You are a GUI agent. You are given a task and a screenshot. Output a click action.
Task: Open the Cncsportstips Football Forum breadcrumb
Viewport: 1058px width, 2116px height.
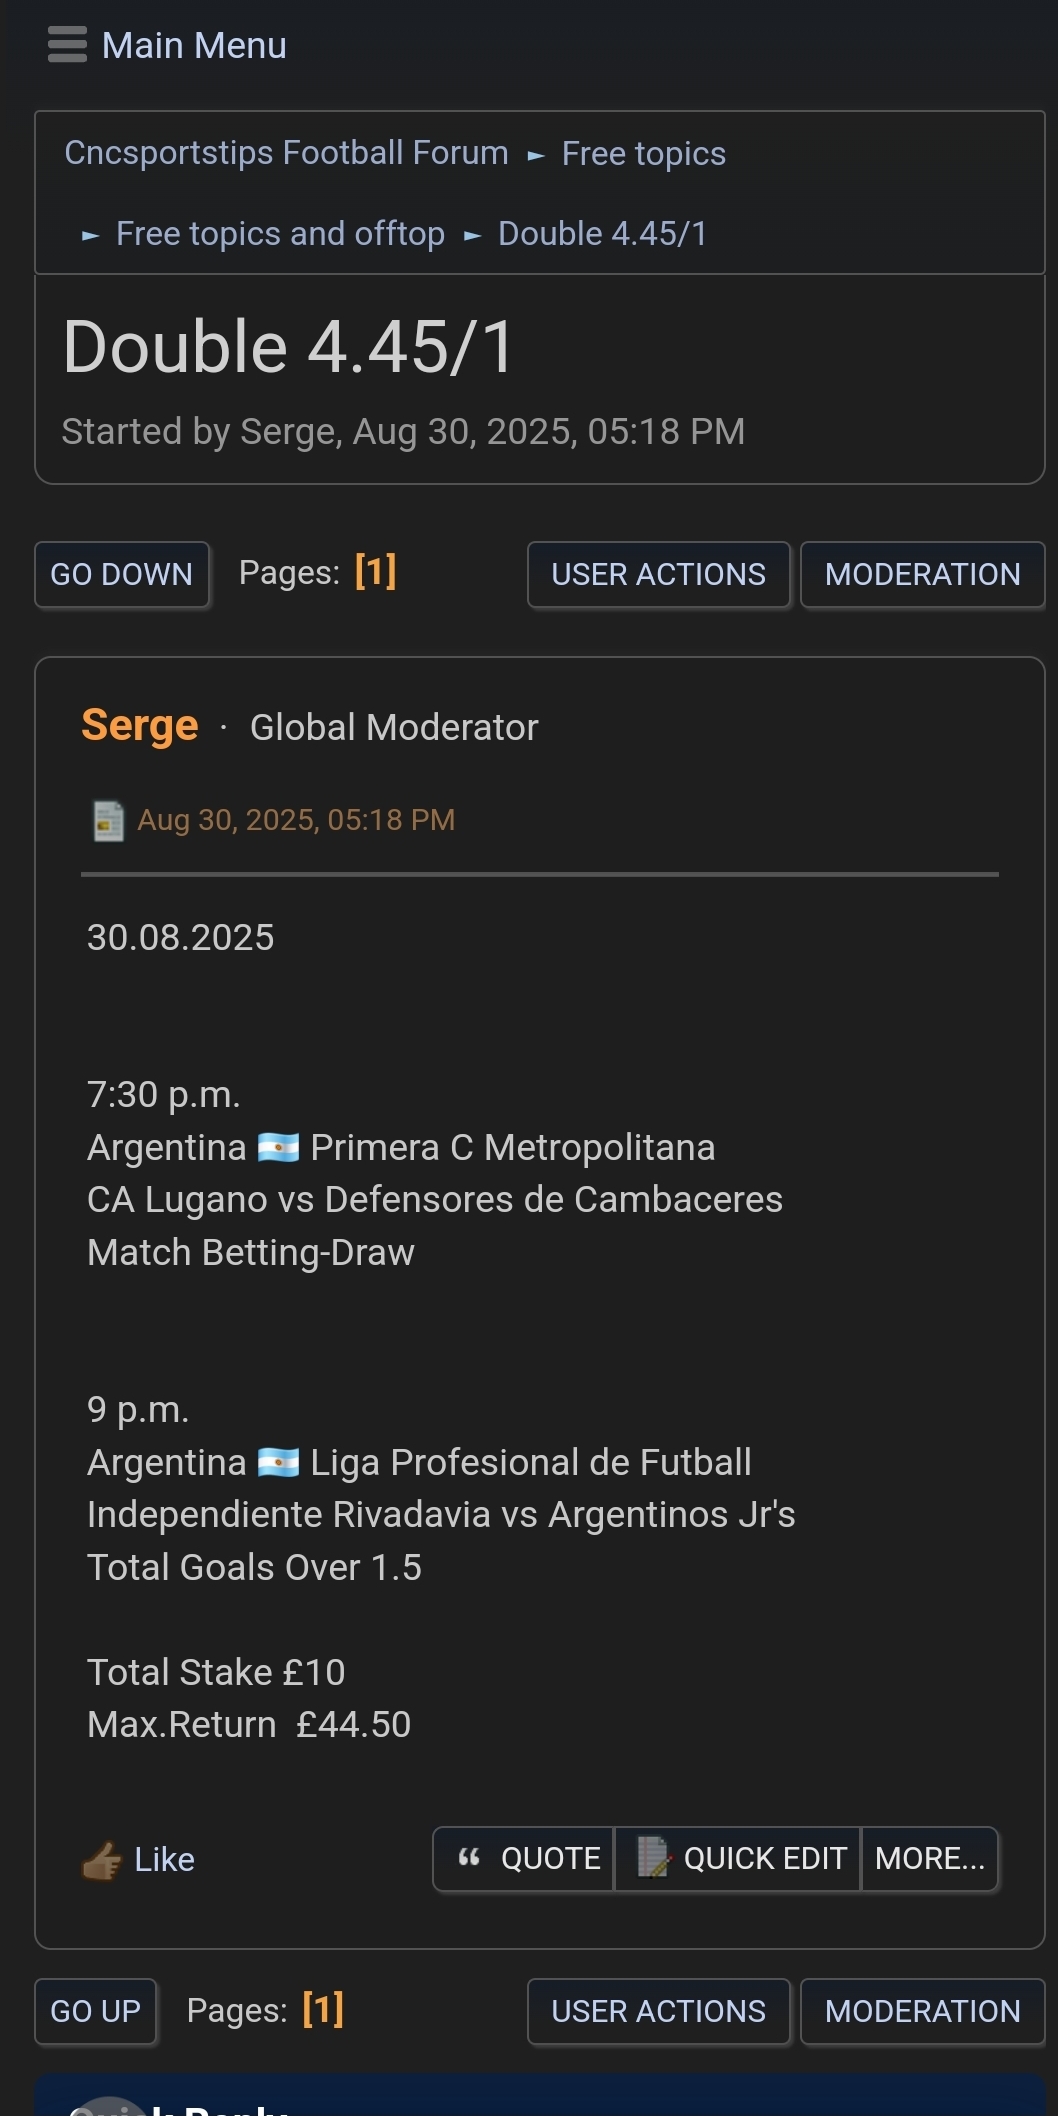tap(286, 153)
